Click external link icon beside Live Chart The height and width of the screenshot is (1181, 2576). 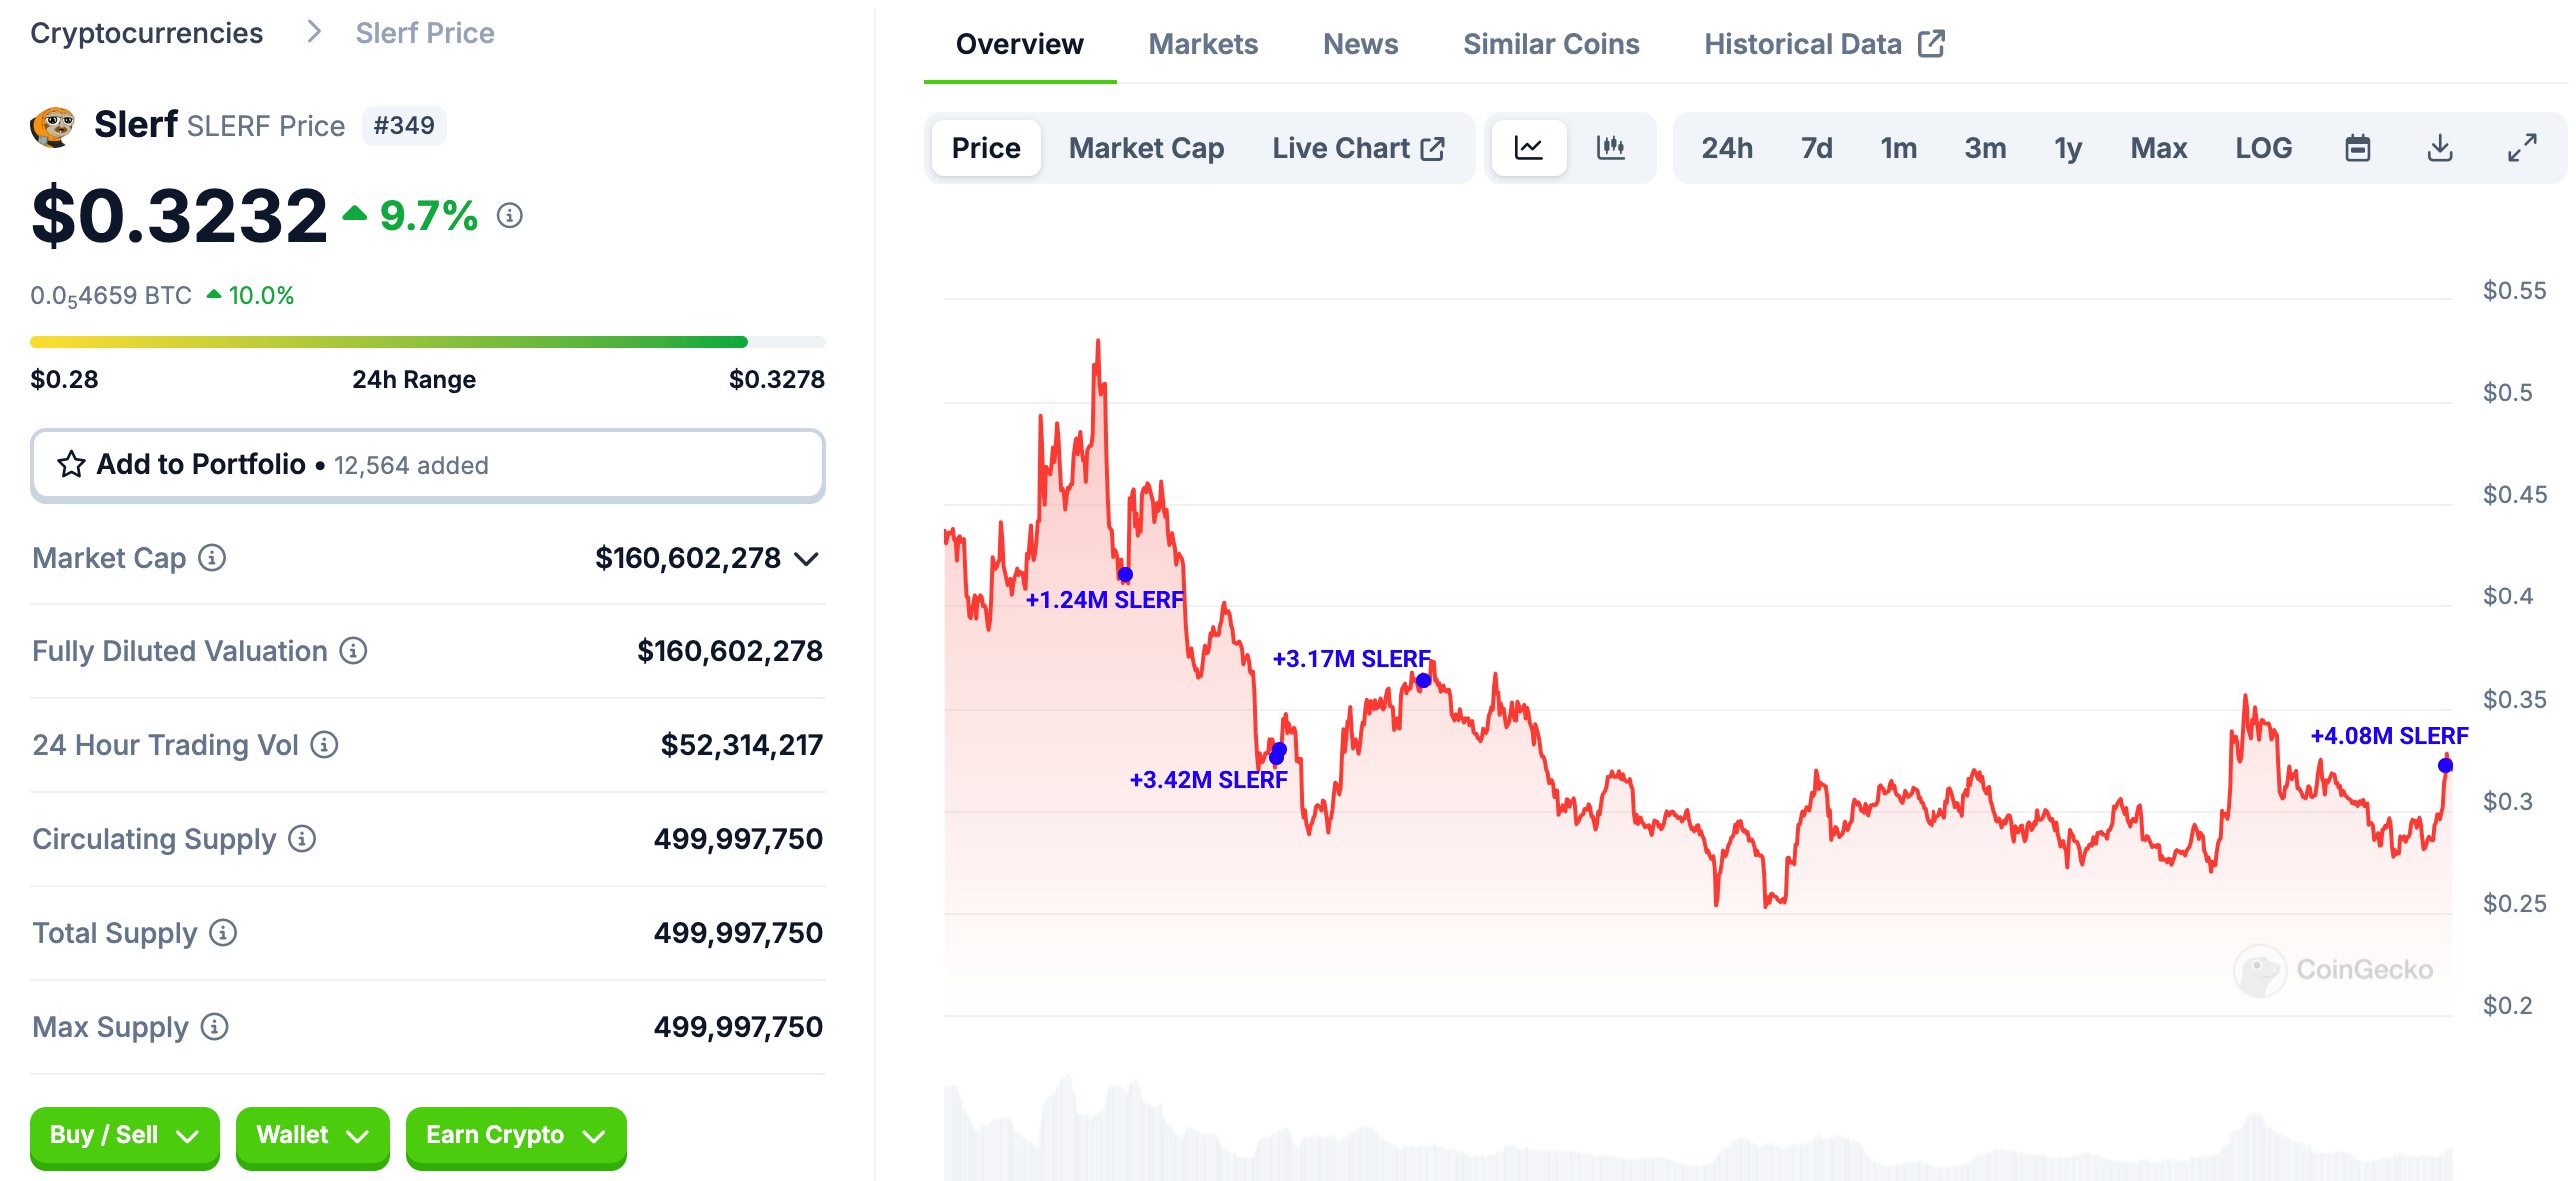point(1433,149)
